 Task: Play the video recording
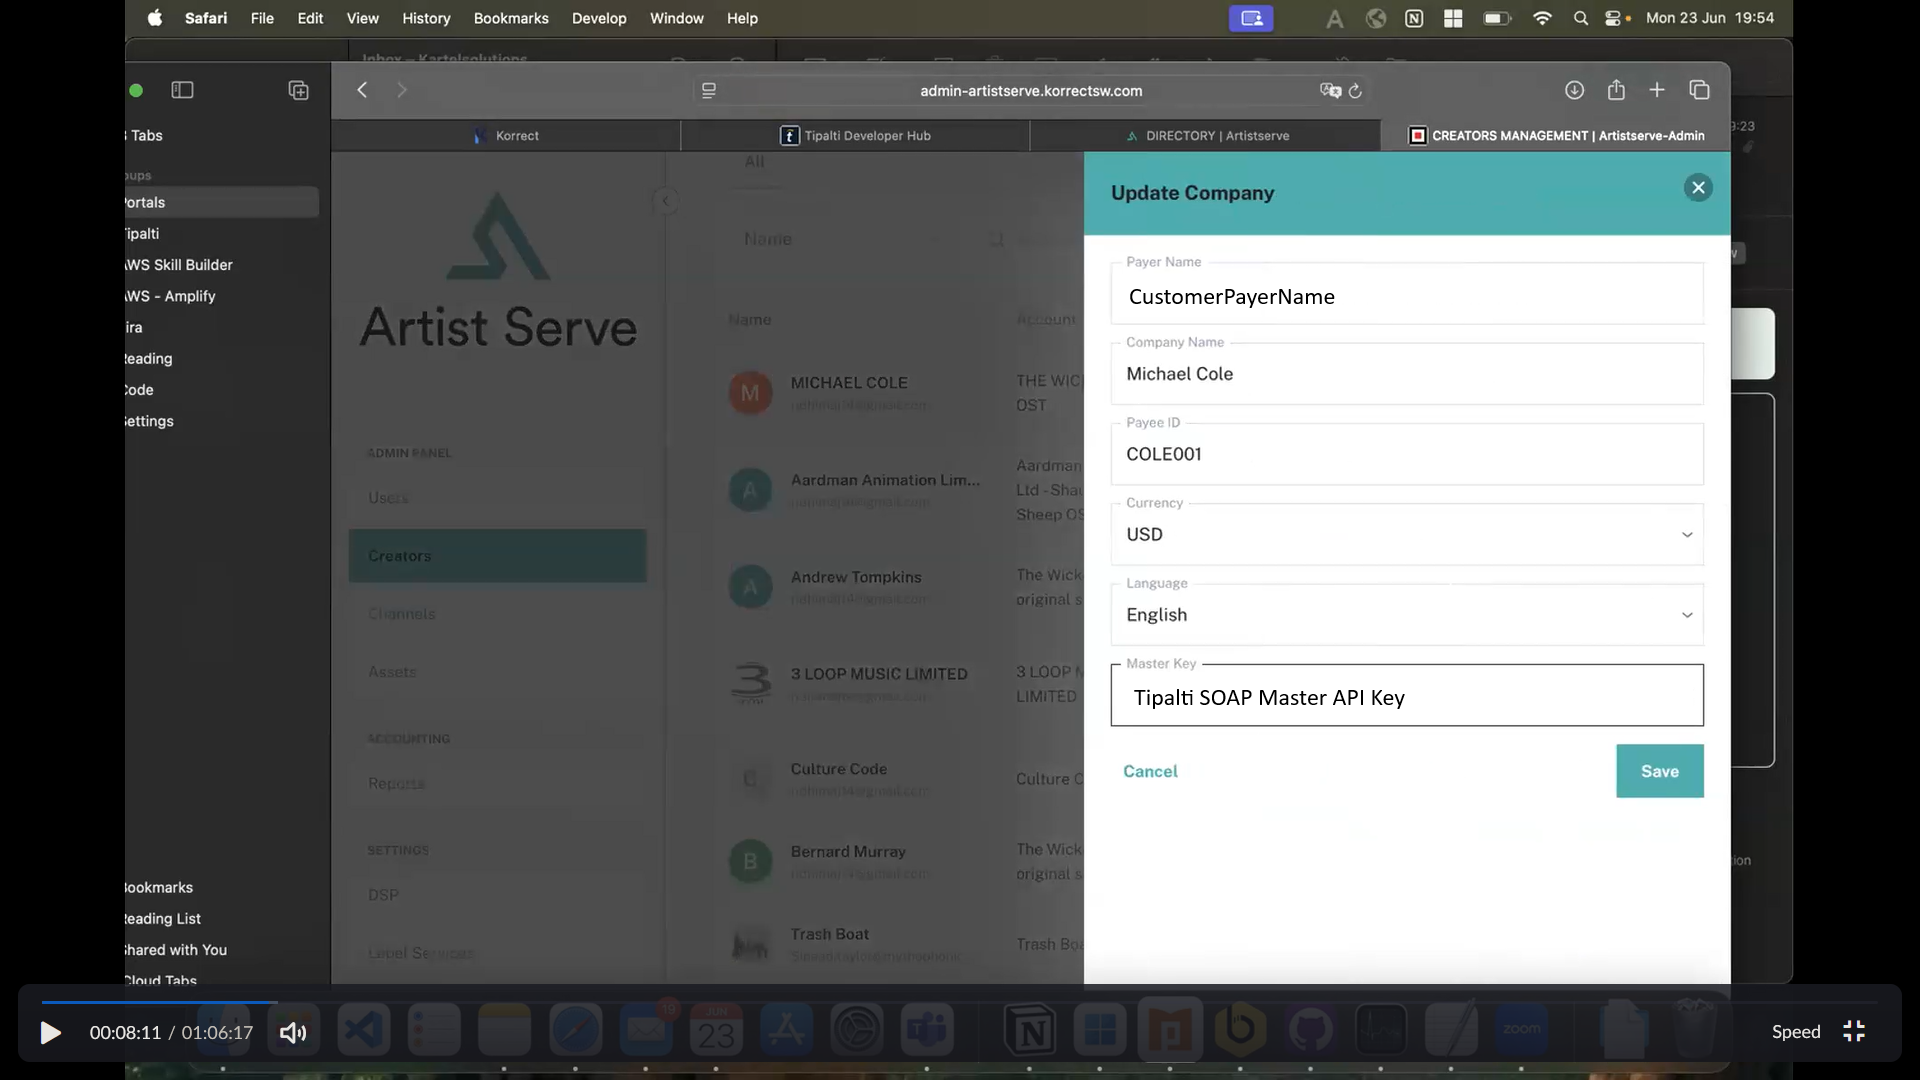point(50,1032)
